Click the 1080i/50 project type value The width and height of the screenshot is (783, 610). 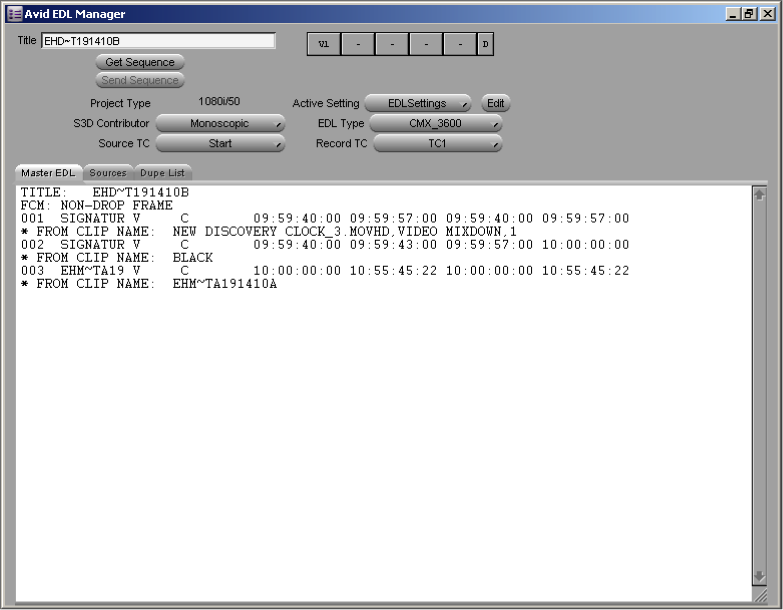(x=219, y=101)
